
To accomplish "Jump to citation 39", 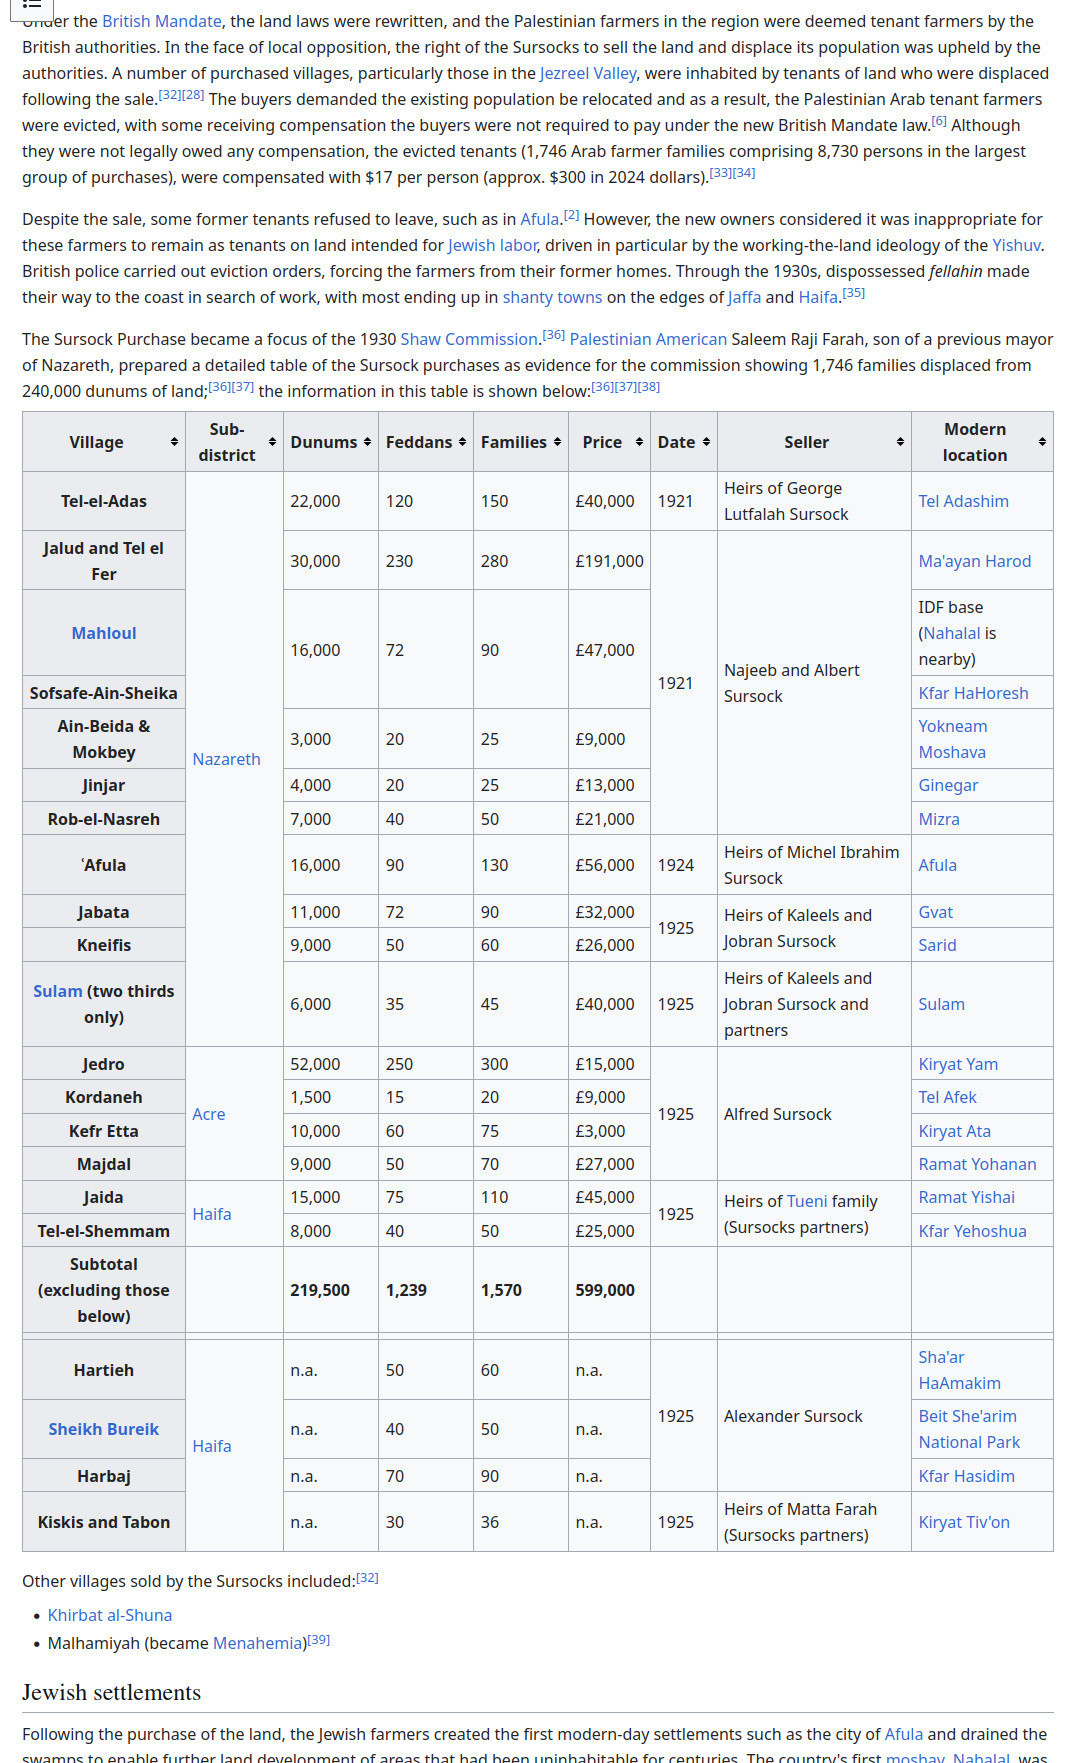I will [318, 1640].
